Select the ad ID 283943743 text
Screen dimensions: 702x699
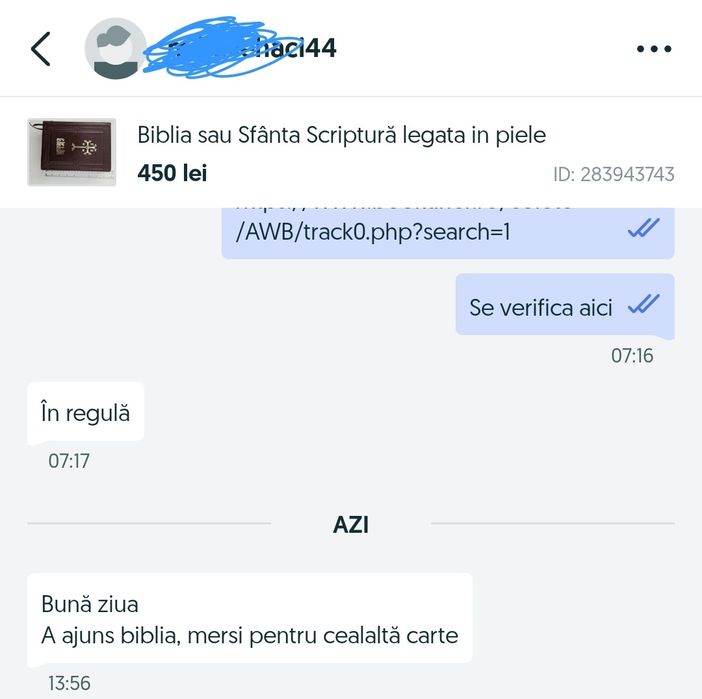click(614, 174)
